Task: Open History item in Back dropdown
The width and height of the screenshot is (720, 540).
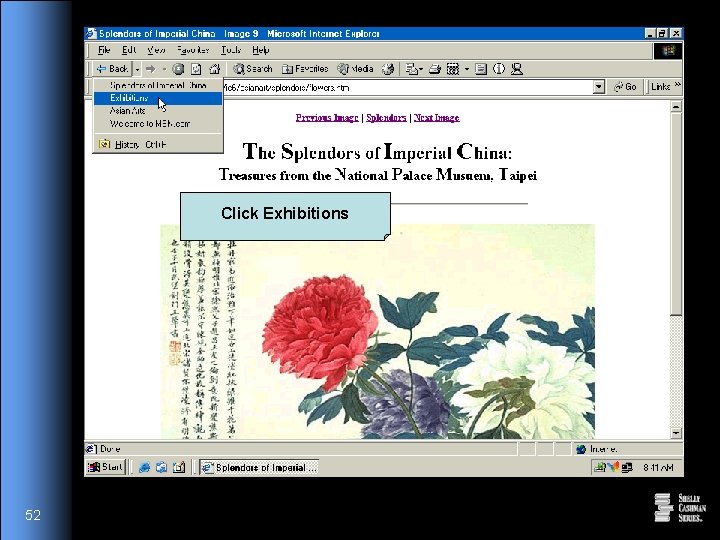Action: pyautogui.click(x=158, y=144)
